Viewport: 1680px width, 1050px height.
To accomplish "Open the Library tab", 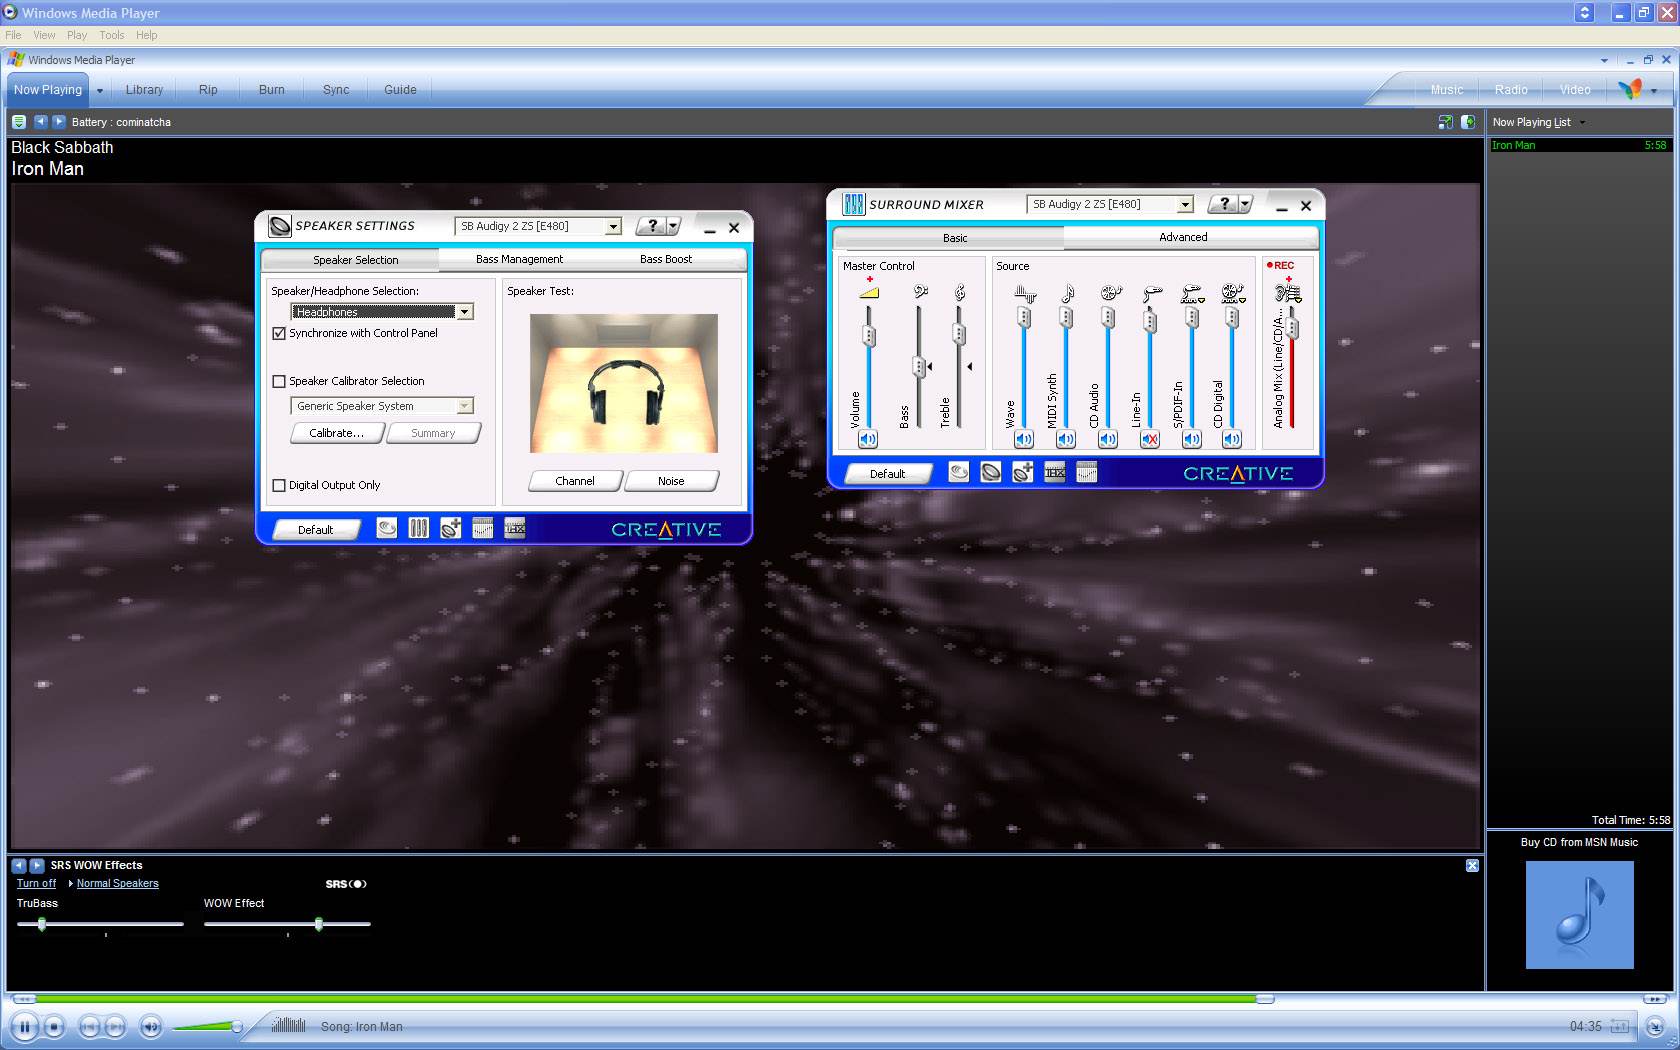I will [x=144, y=89].
